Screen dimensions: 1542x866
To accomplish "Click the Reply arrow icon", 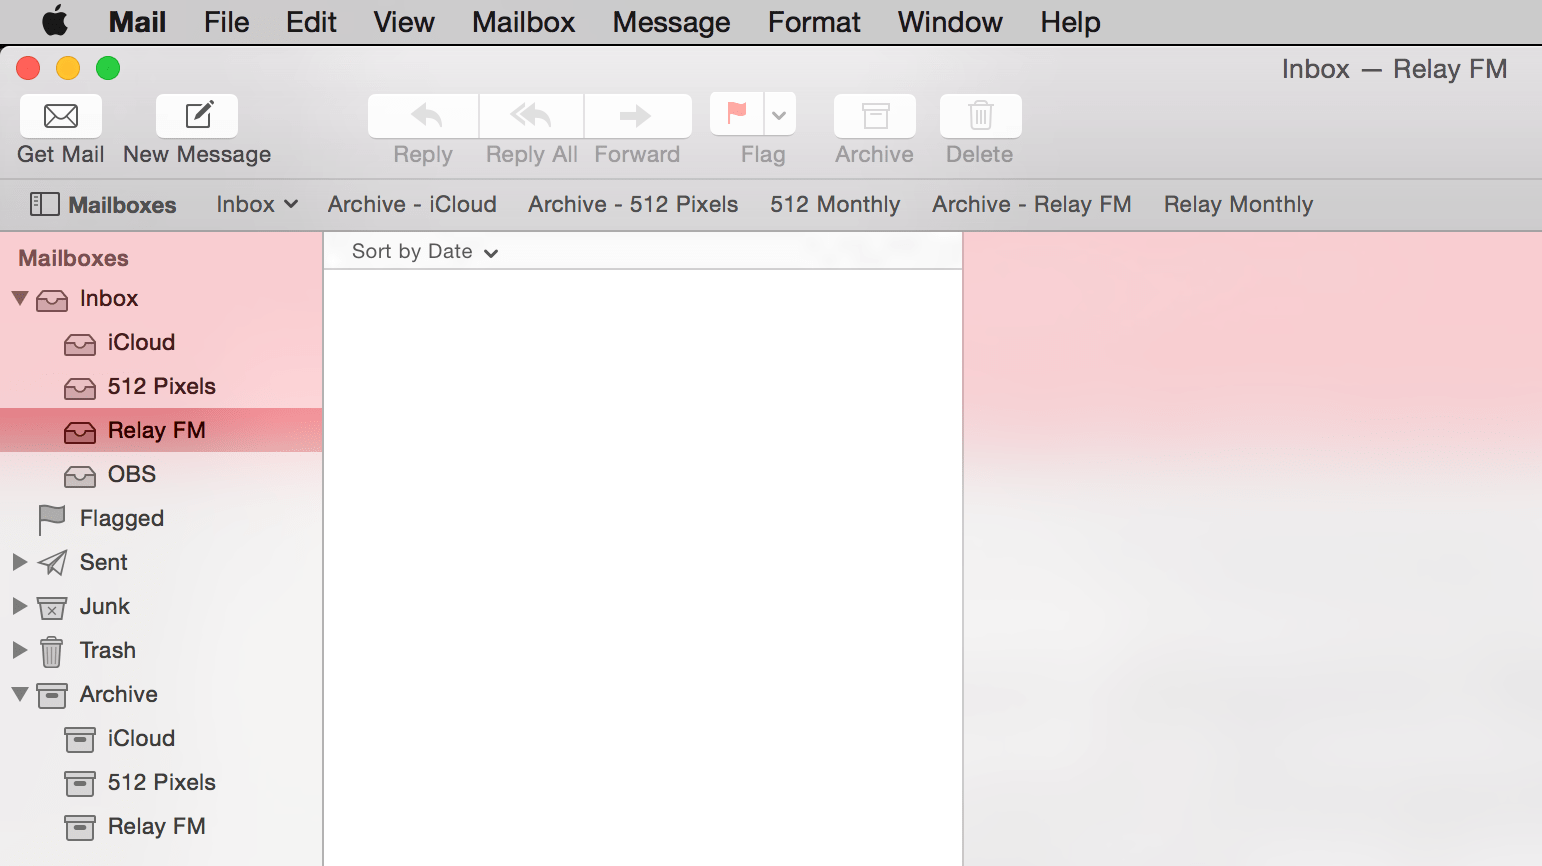I will [424, 116].
